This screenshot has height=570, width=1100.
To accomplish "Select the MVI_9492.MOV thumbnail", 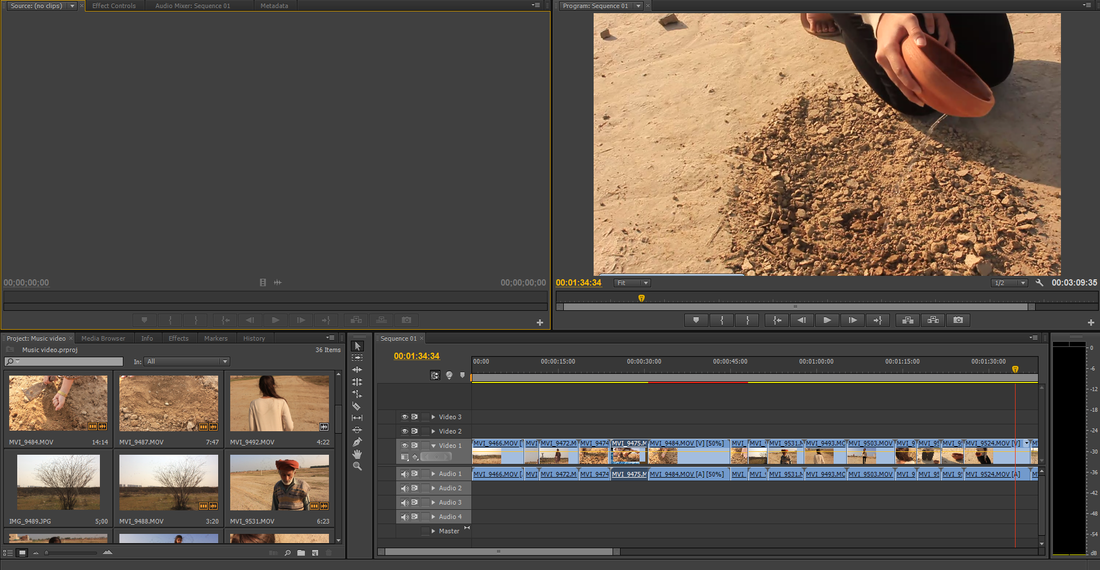I will click(279, 403).
